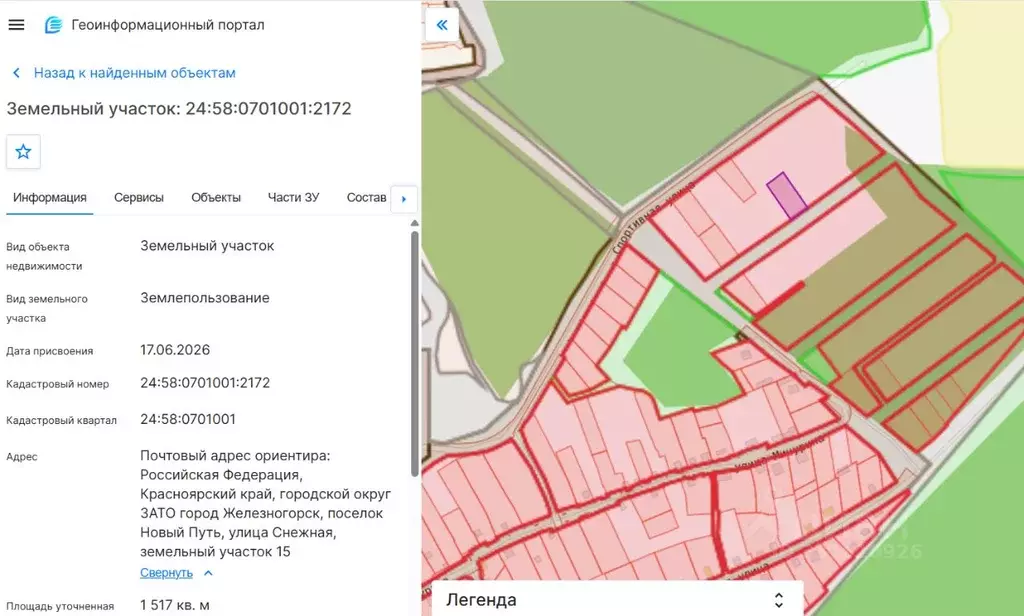Open the Объекты tab
The height and width of the screenshot is (616, 1024).
pos(216,197)
